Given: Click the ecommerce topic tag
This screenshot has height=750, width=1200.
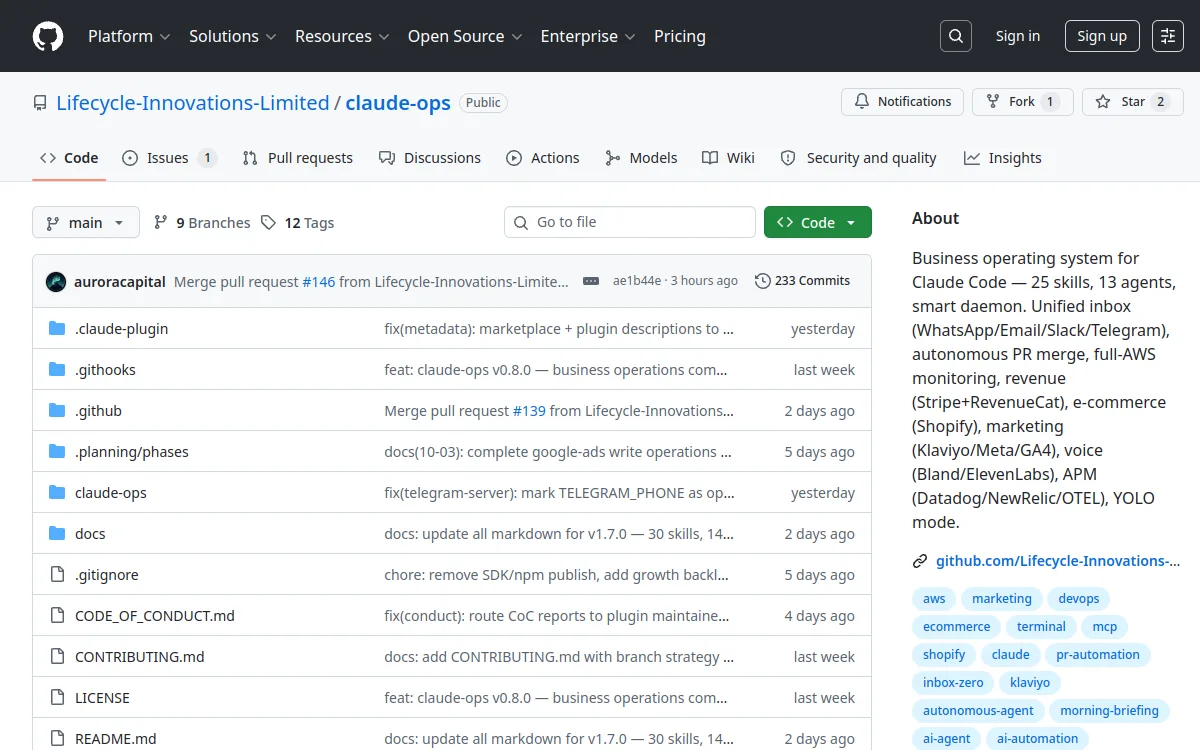Looking at the screenshot, I should [957, 627].
